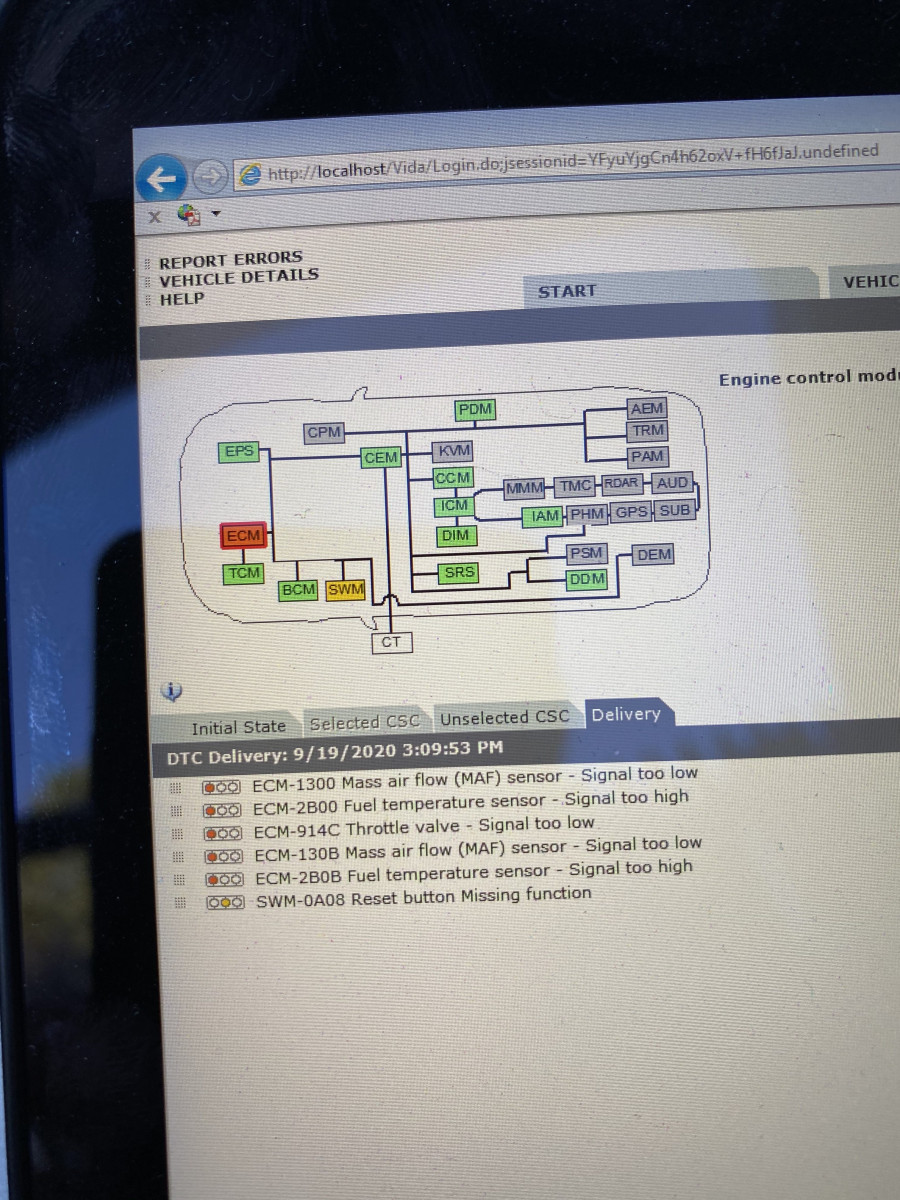The image size is (900, 1200).
Task: Toggle the status indicator for ECM-914C Throttle valve
Action: pos(225,832)
